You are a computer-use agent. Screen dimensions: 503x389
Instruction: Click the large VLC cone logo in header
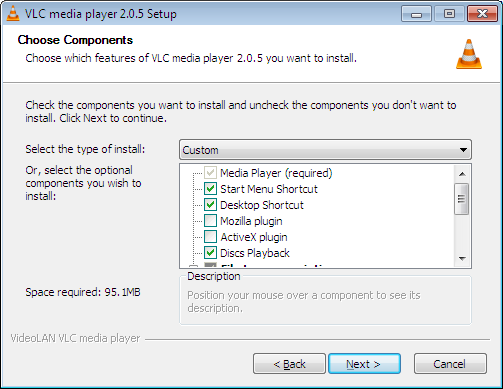pos(469,54)
